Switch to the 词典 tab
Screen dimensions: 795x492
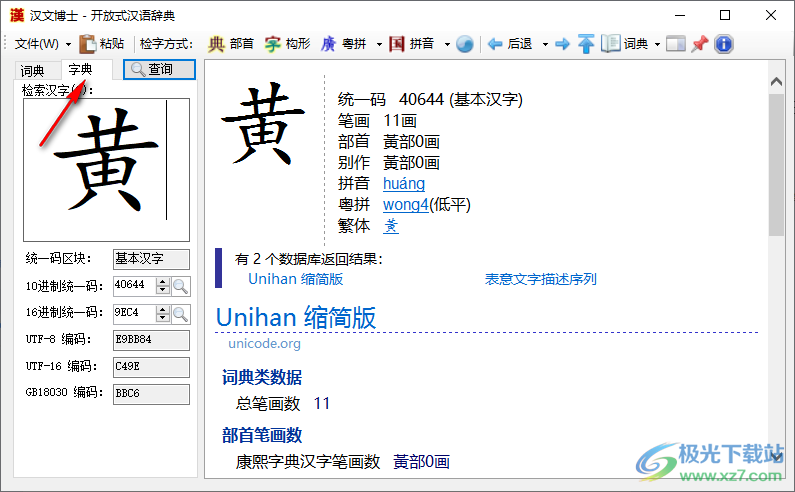[x=32, y=71]
